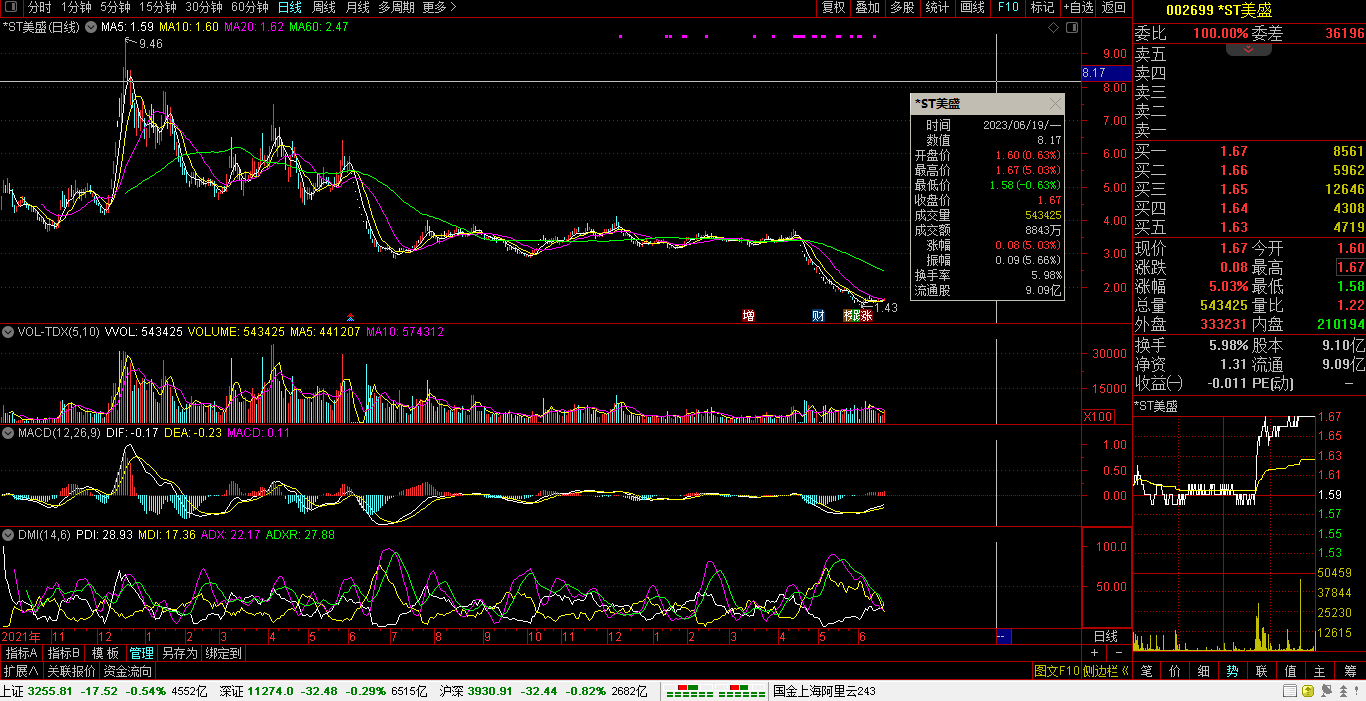
Task: Select the 指标B tab
Action: [64, 653]
